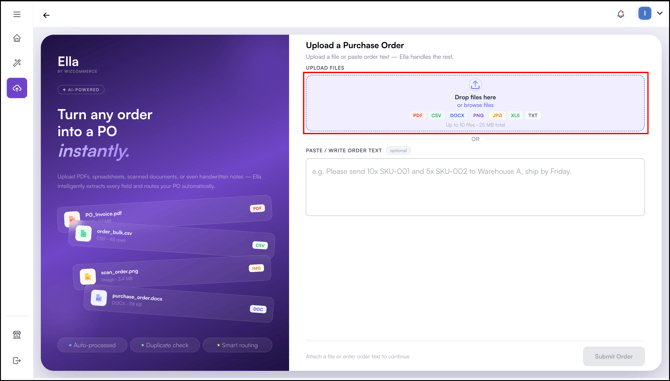Click the user avatar icon
The height and width of the screenshot is (381, 670).
click(x=644, y=14)
